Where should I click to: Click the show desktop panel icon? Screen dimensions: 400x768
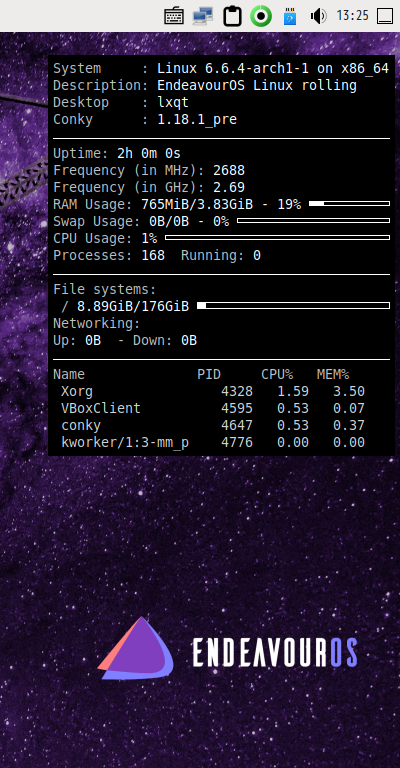pos(385,16)
